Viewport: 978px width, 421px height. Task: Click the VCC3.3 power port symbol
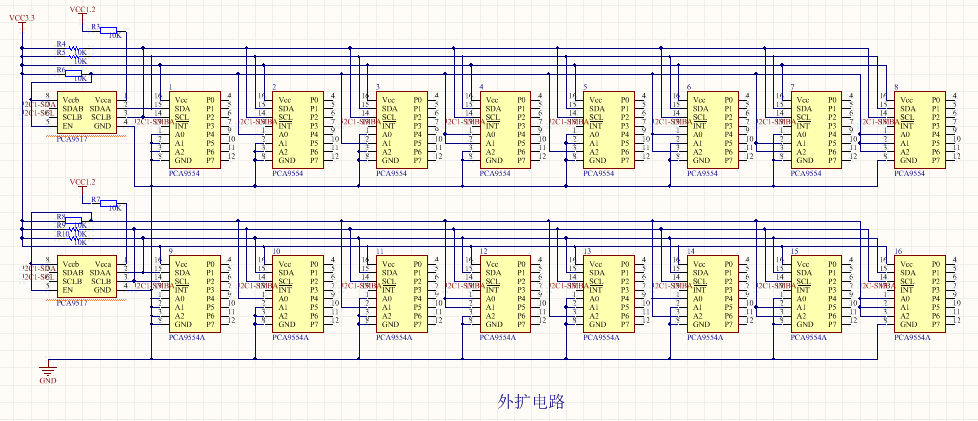tap(22, 21)
